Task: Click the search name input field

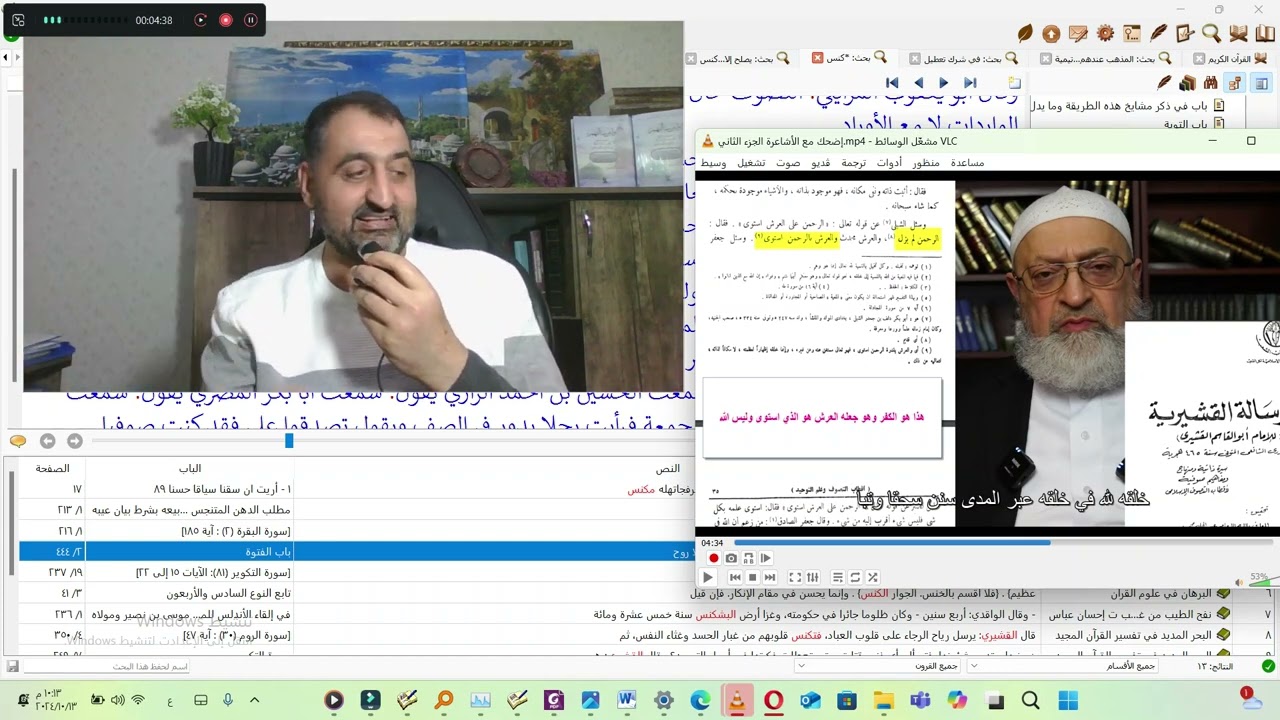Action: (105, 666)
